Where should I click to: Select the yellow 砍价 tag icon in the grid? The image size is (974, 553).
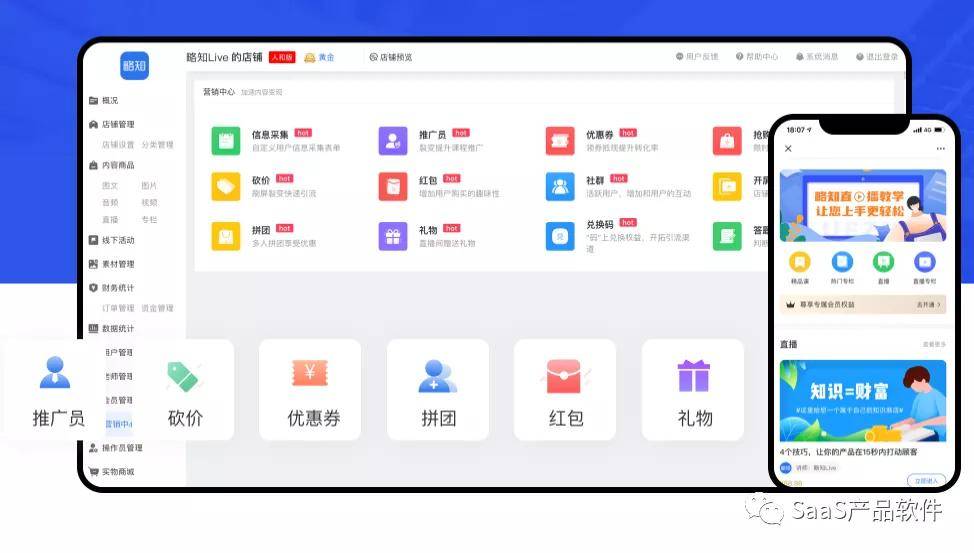(x=225, y=186)
